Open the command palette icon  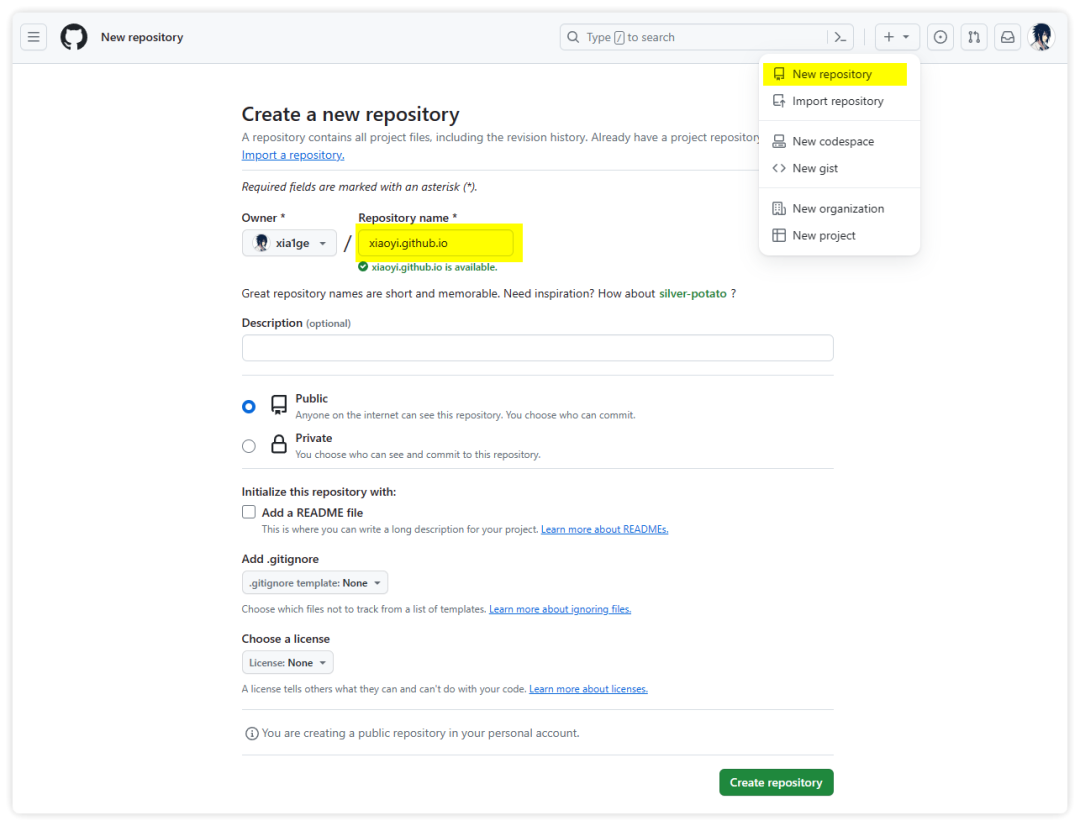pos(841,37)
